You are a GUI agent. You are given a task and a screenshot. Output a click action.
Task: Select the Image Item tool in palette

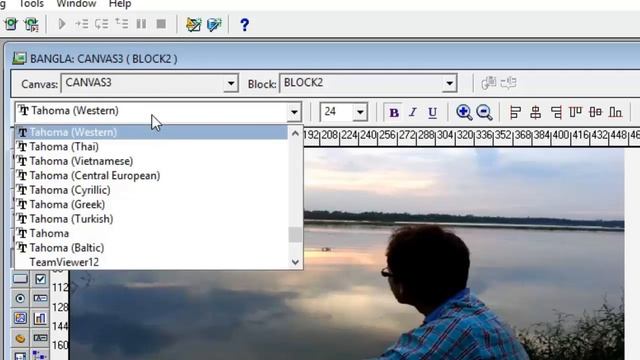click(20, 318)
